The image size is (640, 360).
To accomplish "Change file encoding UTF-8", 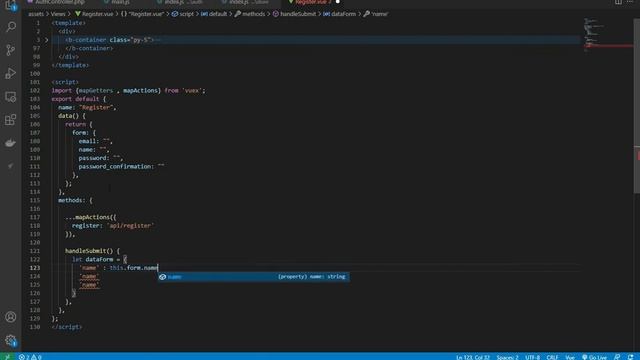I will point(532,357).
